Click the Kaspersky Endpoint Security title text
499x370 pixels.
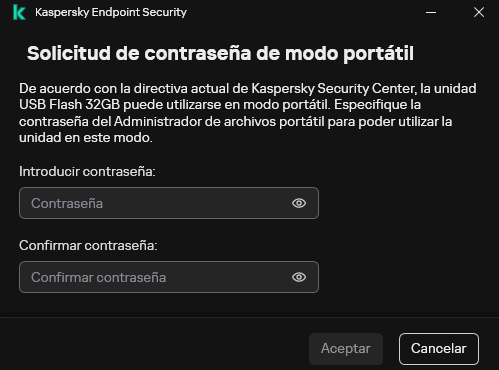111,12
